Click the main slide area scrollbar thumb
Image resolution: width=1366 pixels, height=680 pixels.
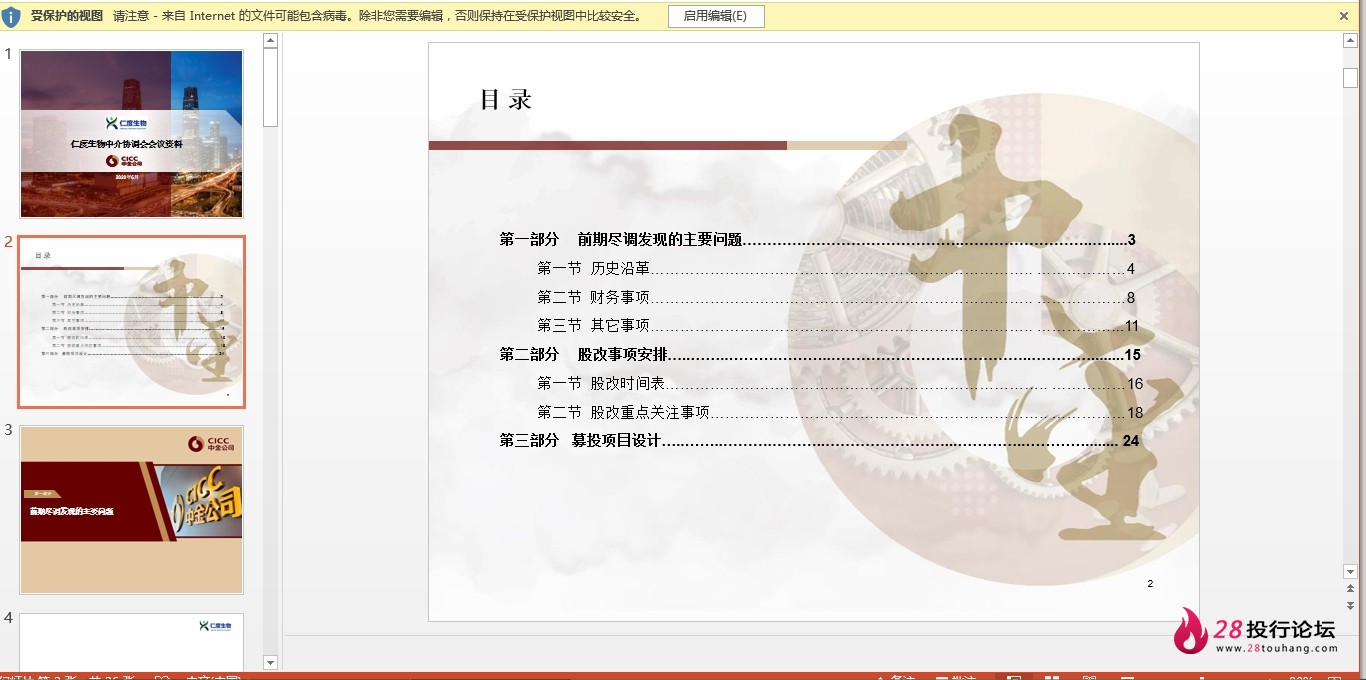point(1351,78)
